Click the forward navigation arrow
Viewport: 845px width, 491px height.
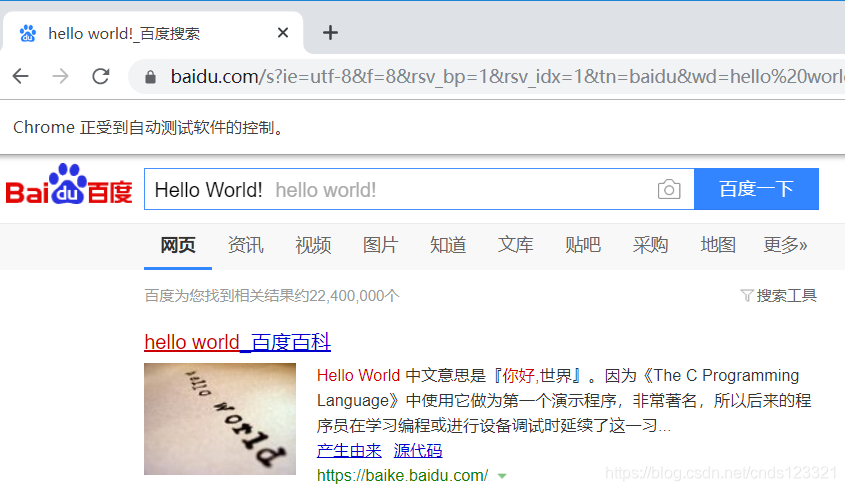(x=60, y=77)
